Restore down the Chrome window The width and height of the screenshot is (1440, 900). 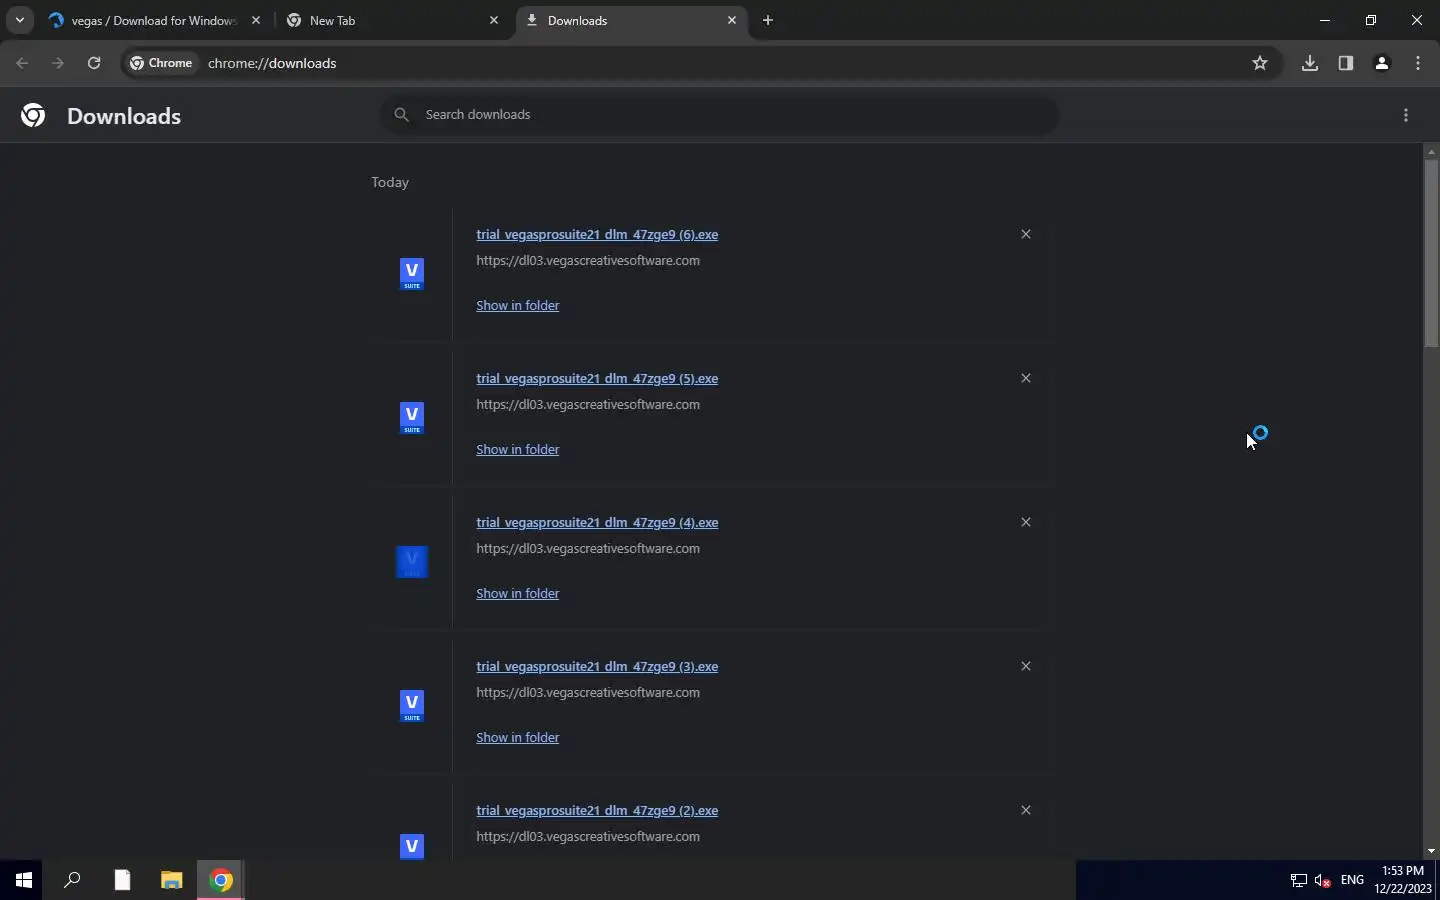pyautogui.click(x=1371, y=20)
